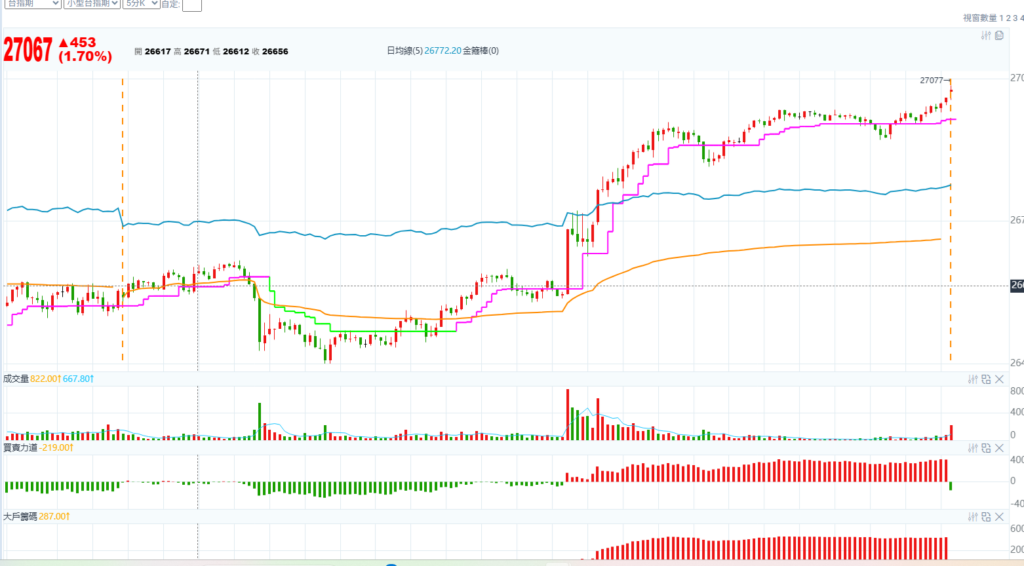1024x566 pixels.
Task: Swap indicator in 買賣力道 panel
Action: pos(985,448)
